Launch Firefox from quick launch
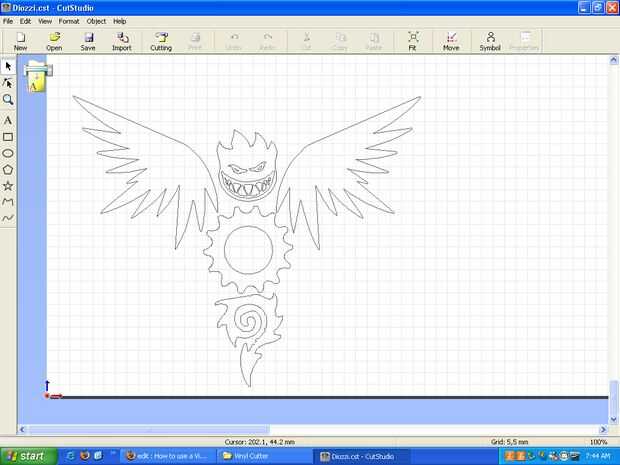This screenshot has height=465, width=620. click(x=85, y=456)
